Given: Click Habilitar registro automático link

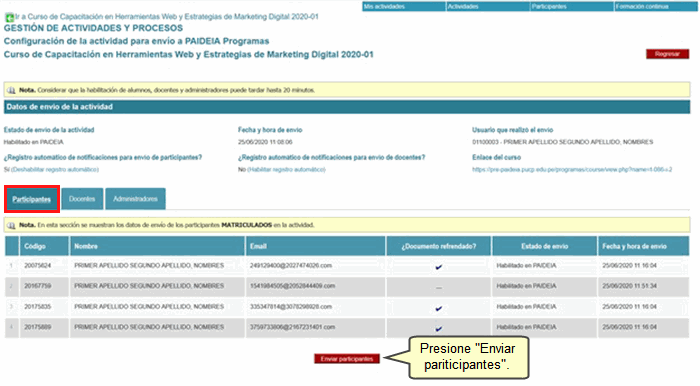Looking at the screenshot, I should (286, 170).
